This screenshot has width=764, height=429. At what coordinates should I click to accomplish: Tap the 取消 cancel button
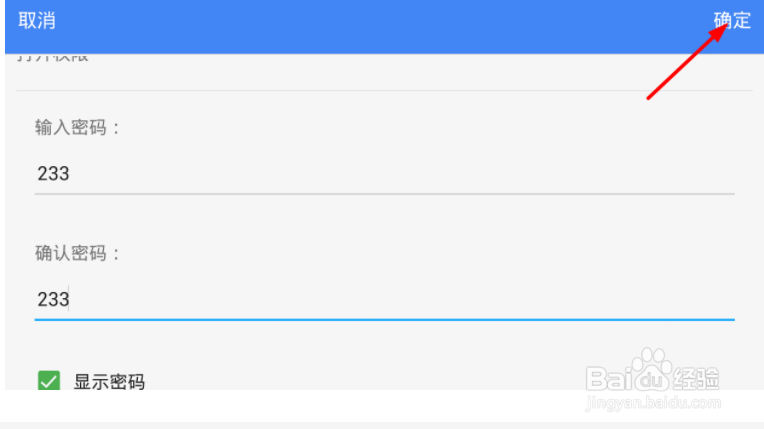tap(37, 20)
